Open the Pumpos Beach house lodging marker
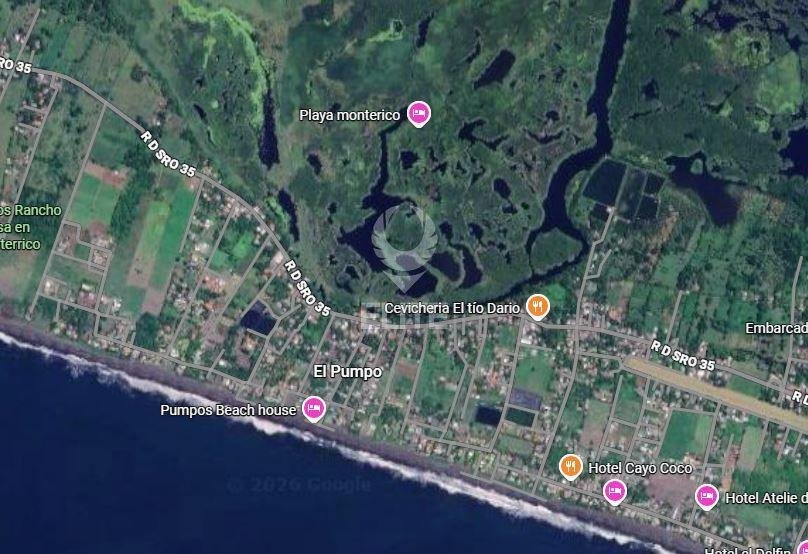 point(314,409)
